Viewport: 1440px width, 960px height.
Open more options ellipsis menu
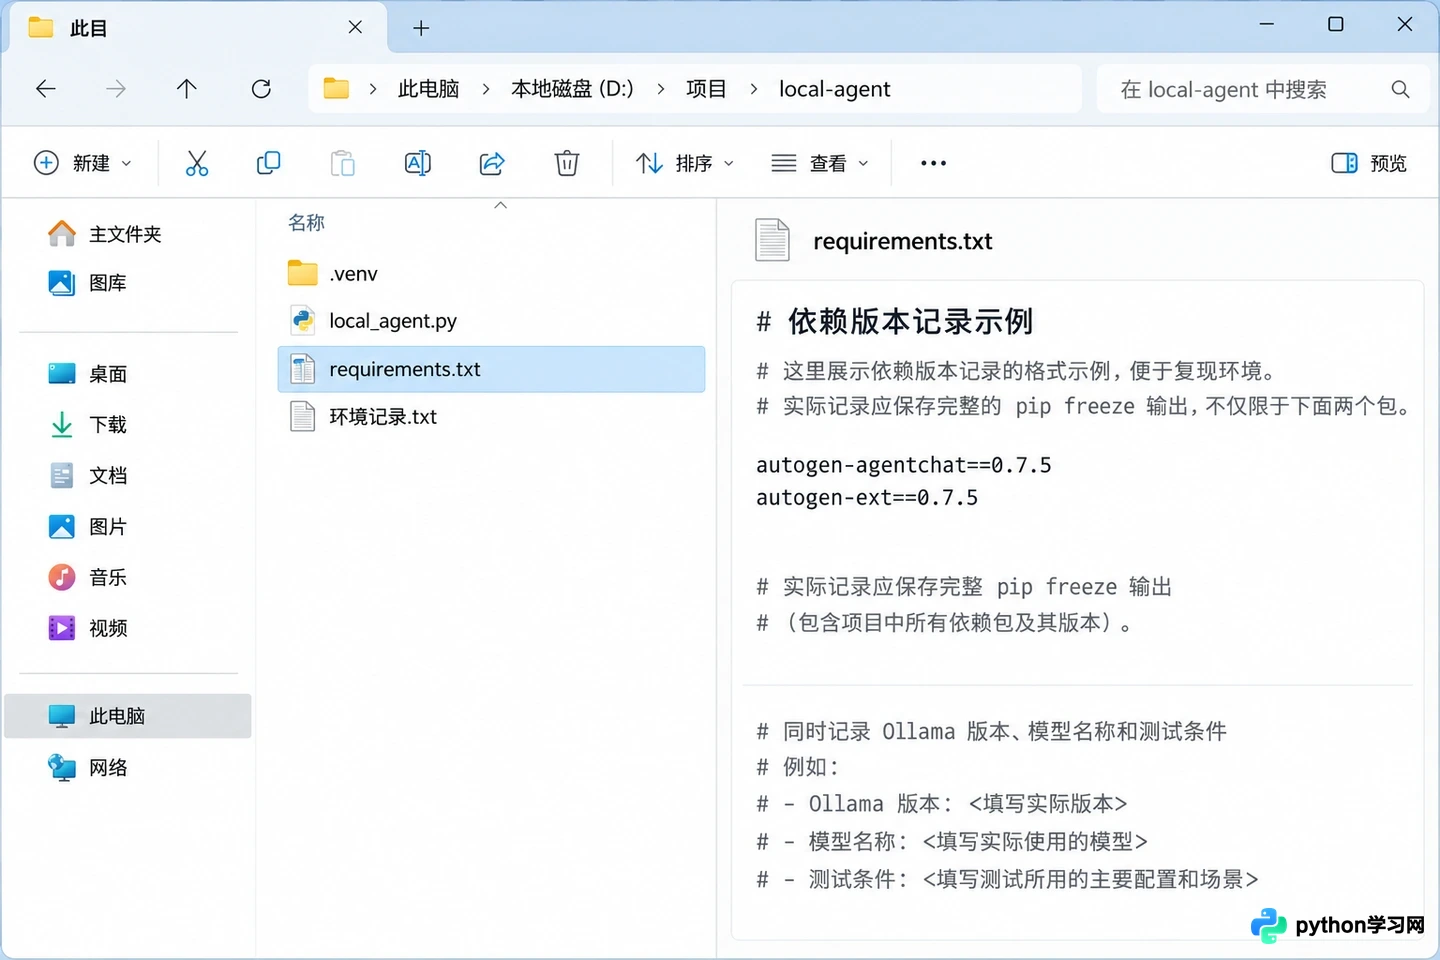coord(933,163)
